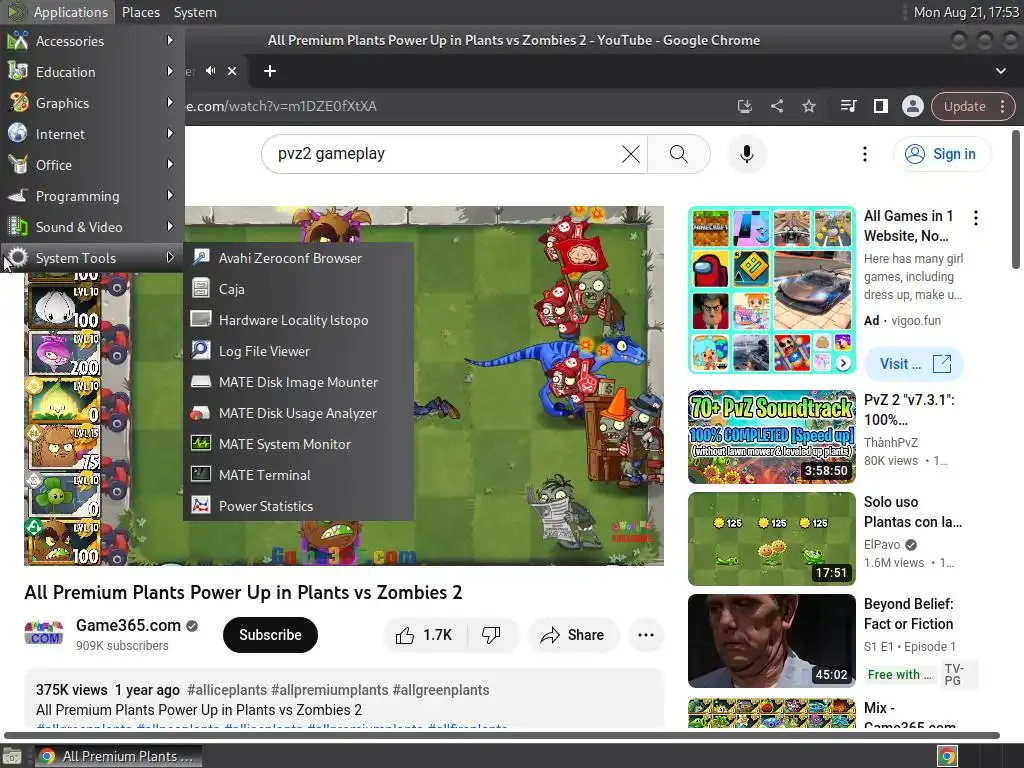Open MATE Terminal

click(x=298, y=475)
